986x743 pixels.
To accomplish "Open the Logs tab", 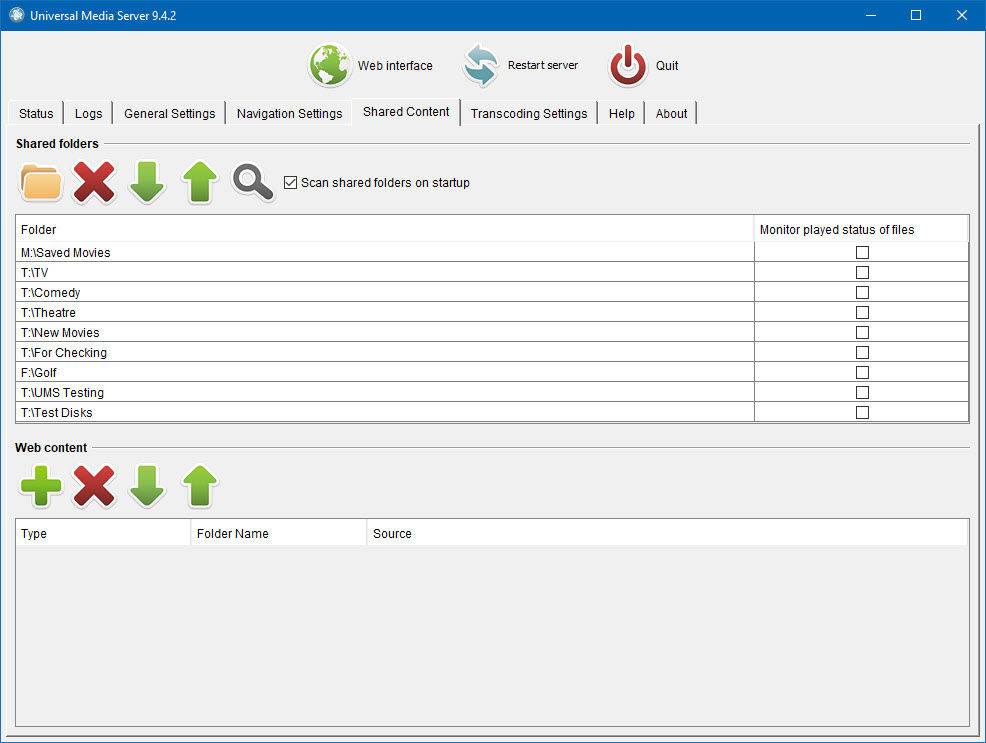I will (x=88, y=113).
